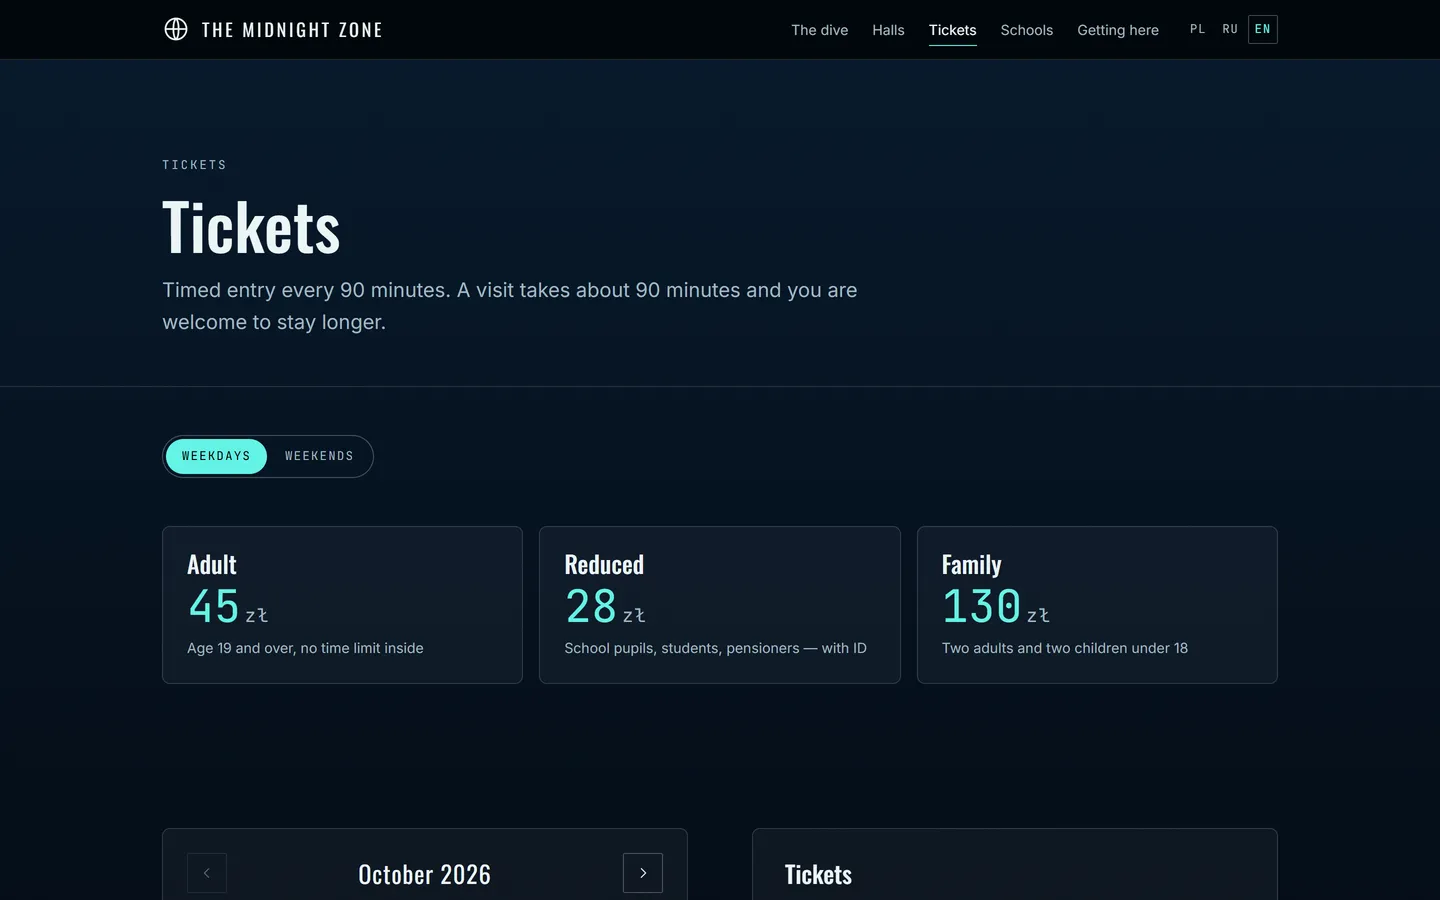Click the Tickets heading in order panel
1440x900 pixels.
tap(818, 875)
